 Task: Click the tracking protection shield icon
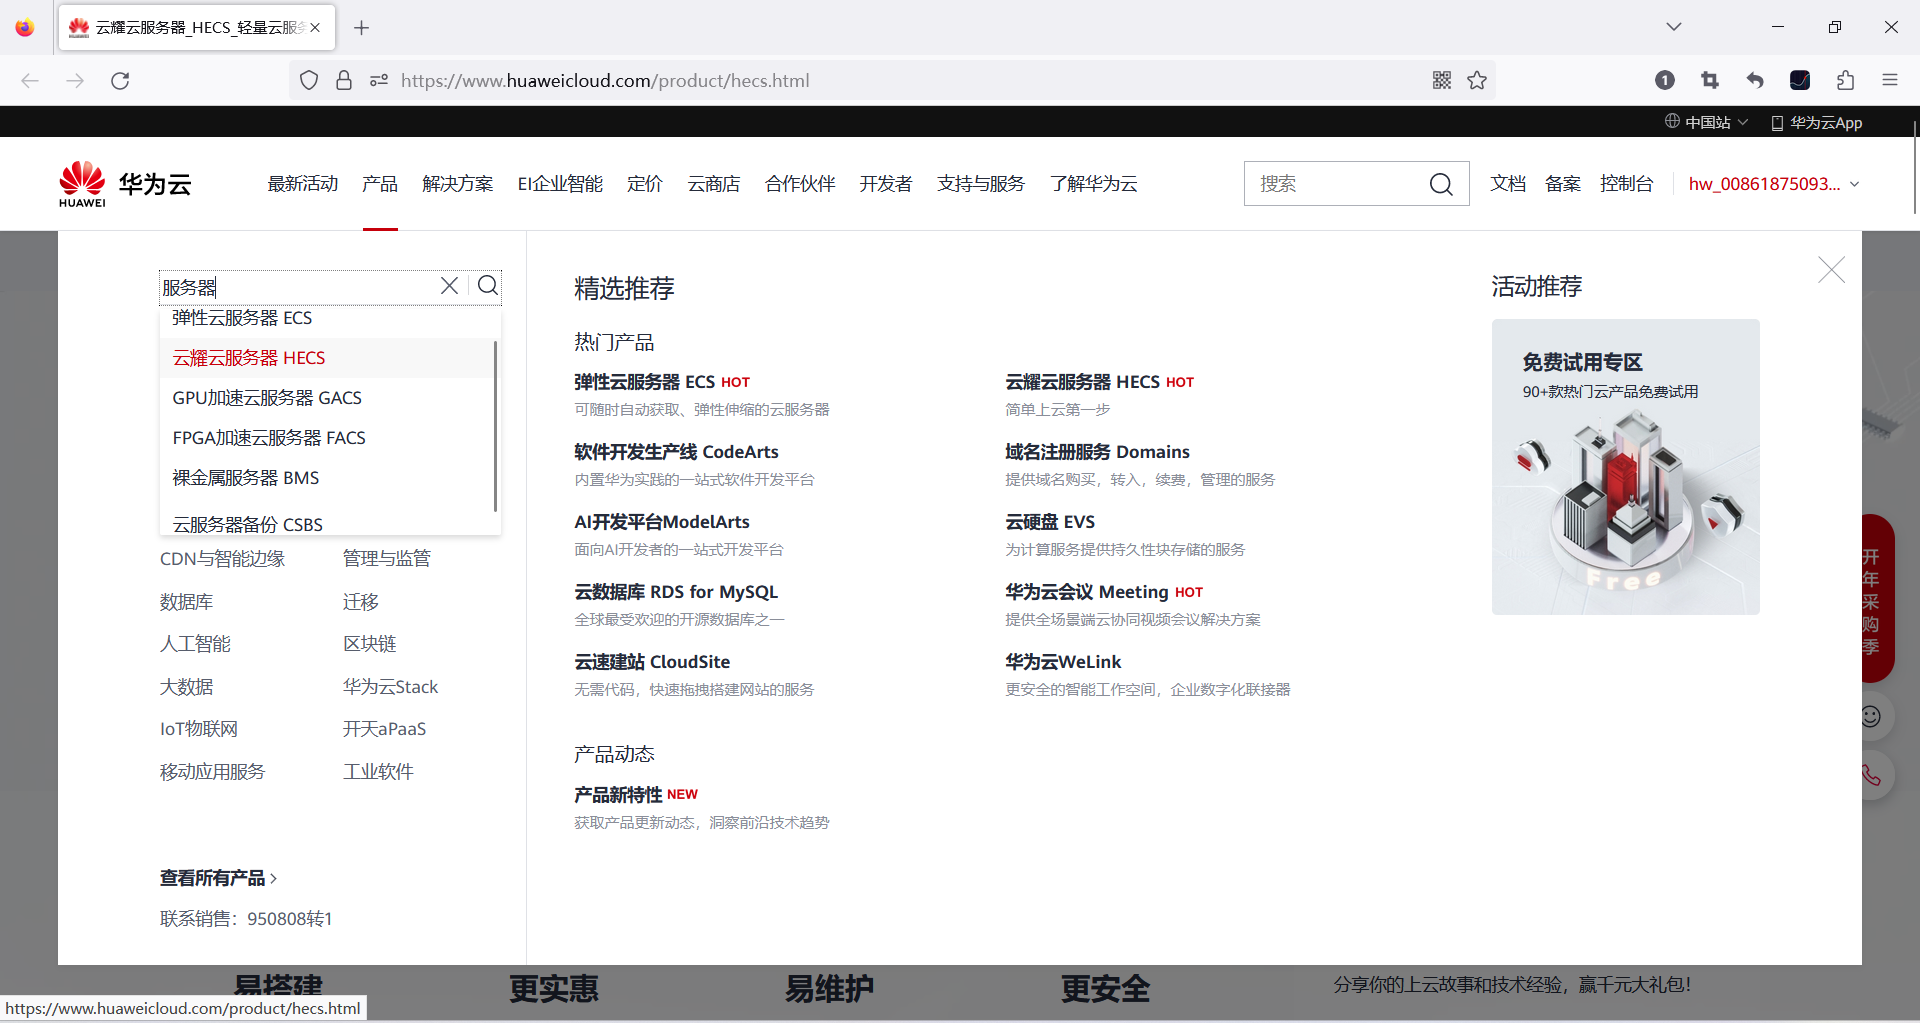[308, 80]
